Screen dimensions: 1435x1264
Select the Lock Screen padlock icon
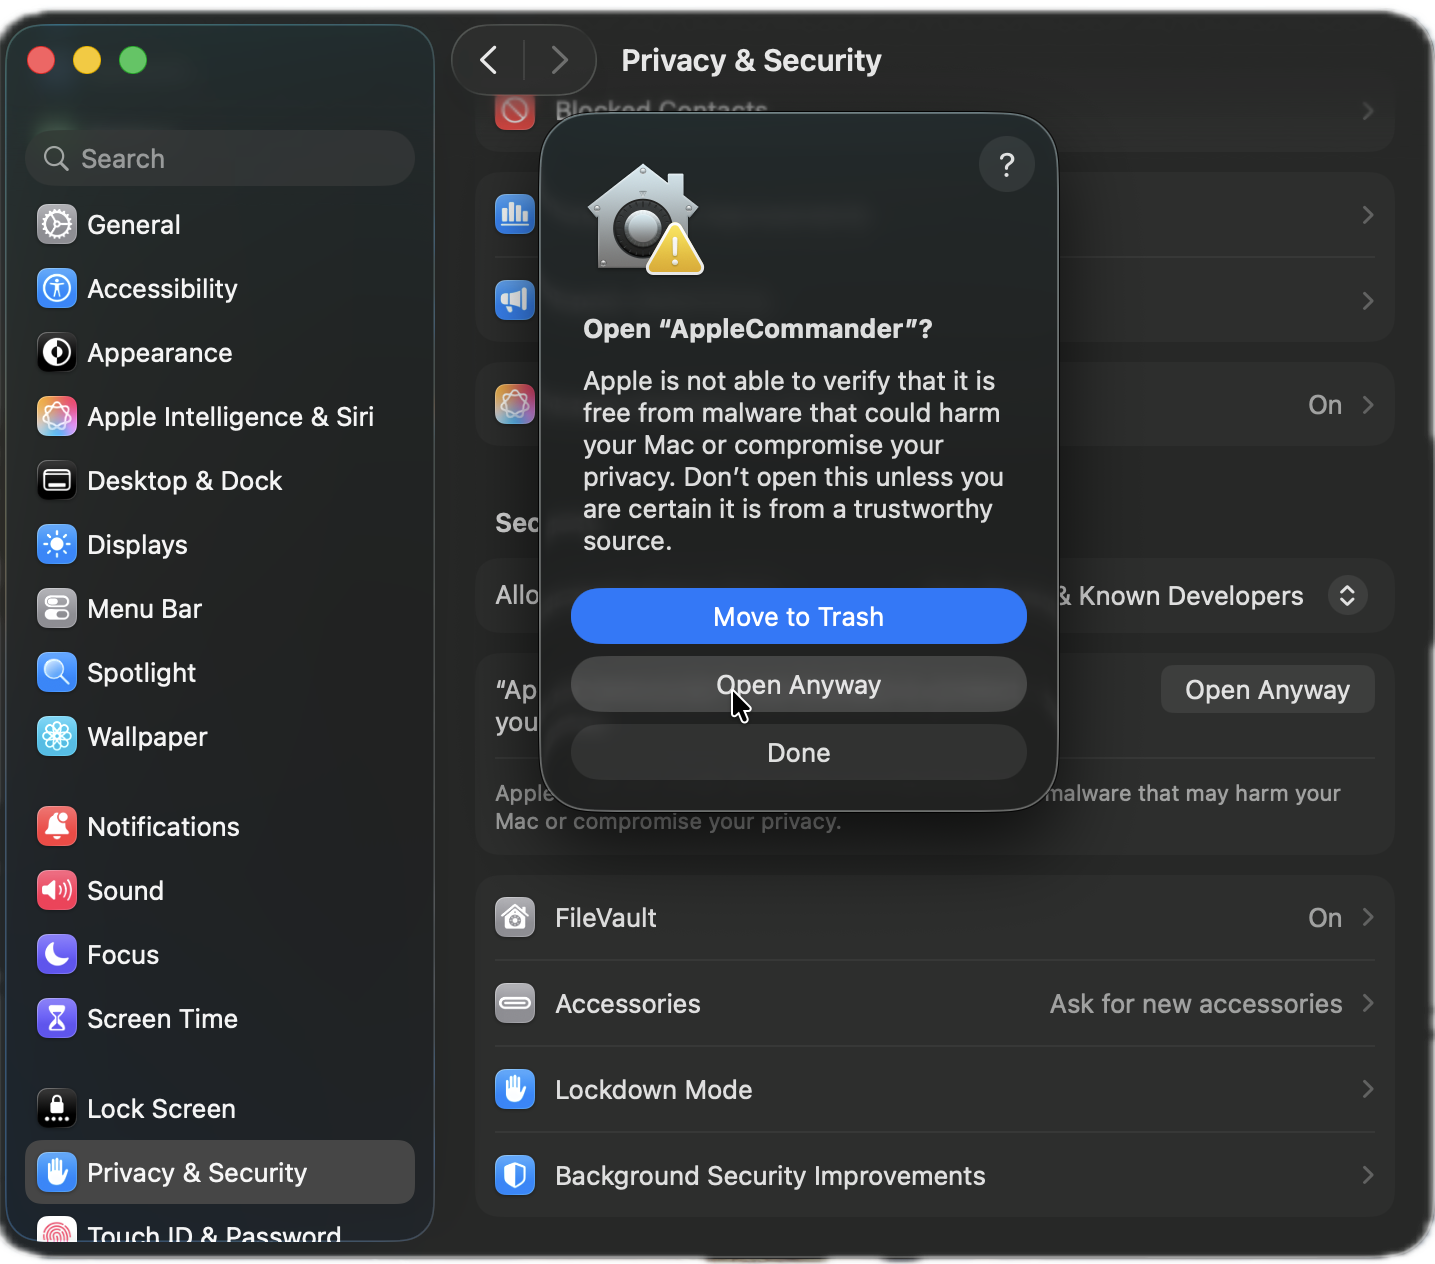tap(57, 1108)
